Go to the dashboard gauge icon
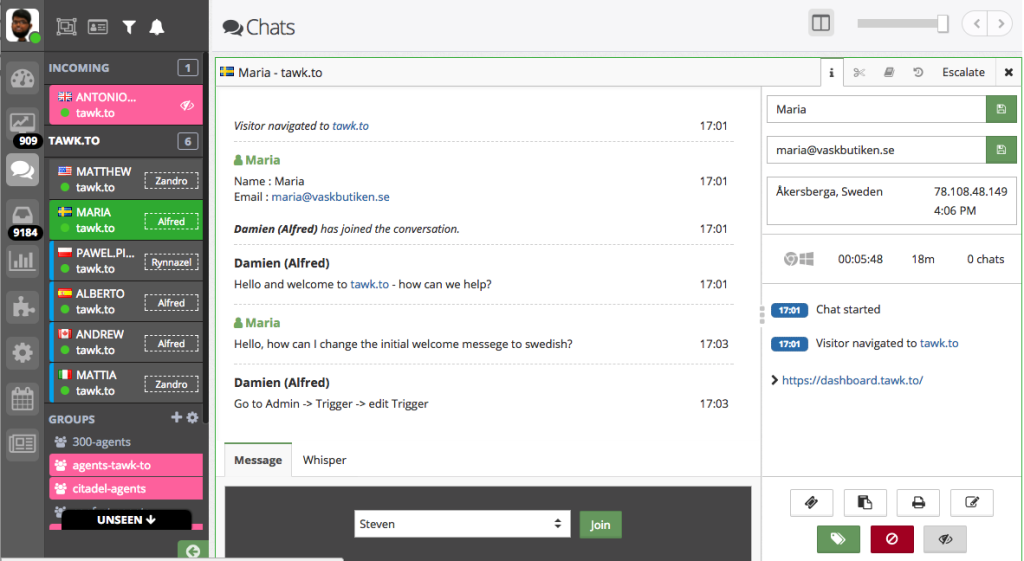 tap(22, 79)
